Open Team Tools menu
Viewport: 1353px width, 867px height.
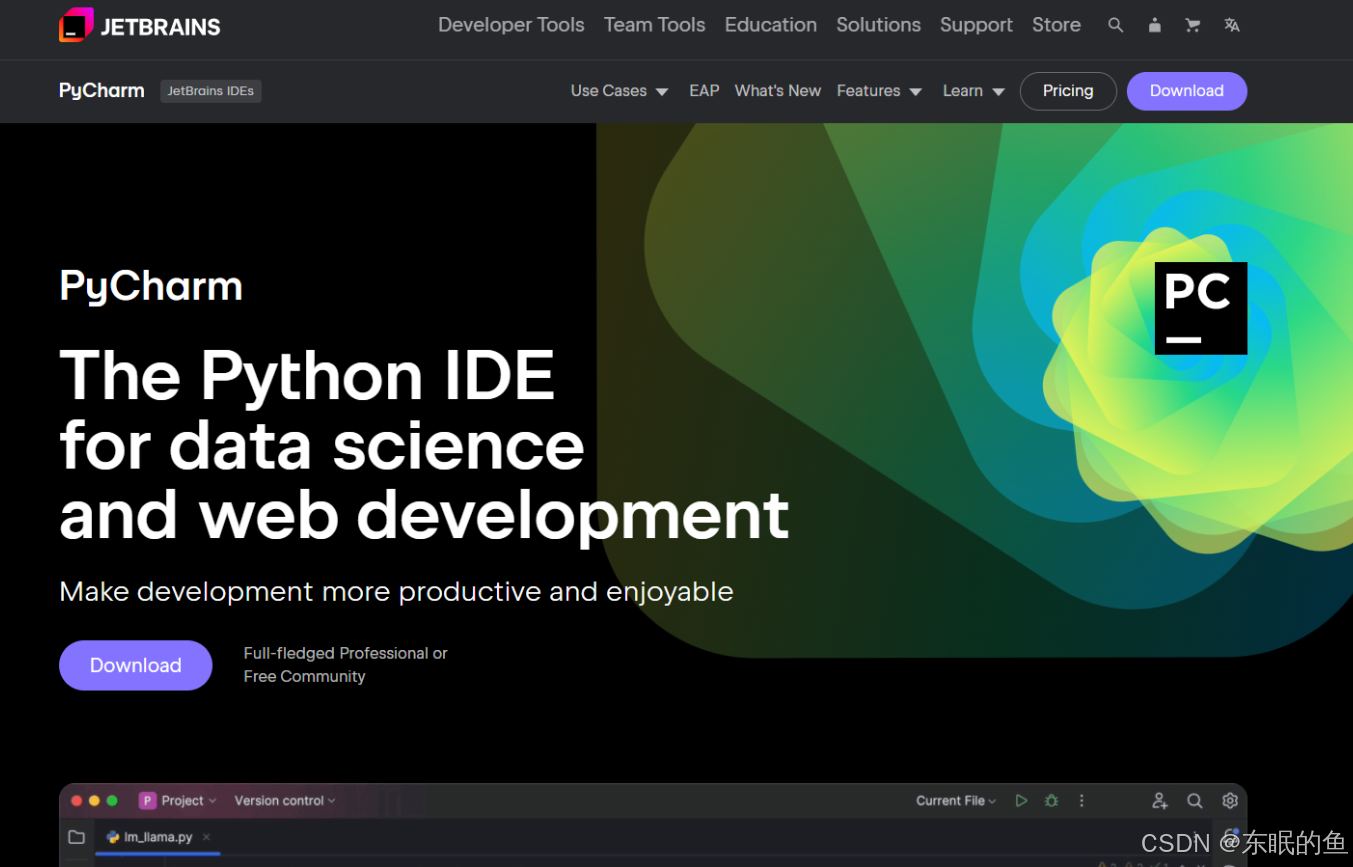(x=655, y=25)
